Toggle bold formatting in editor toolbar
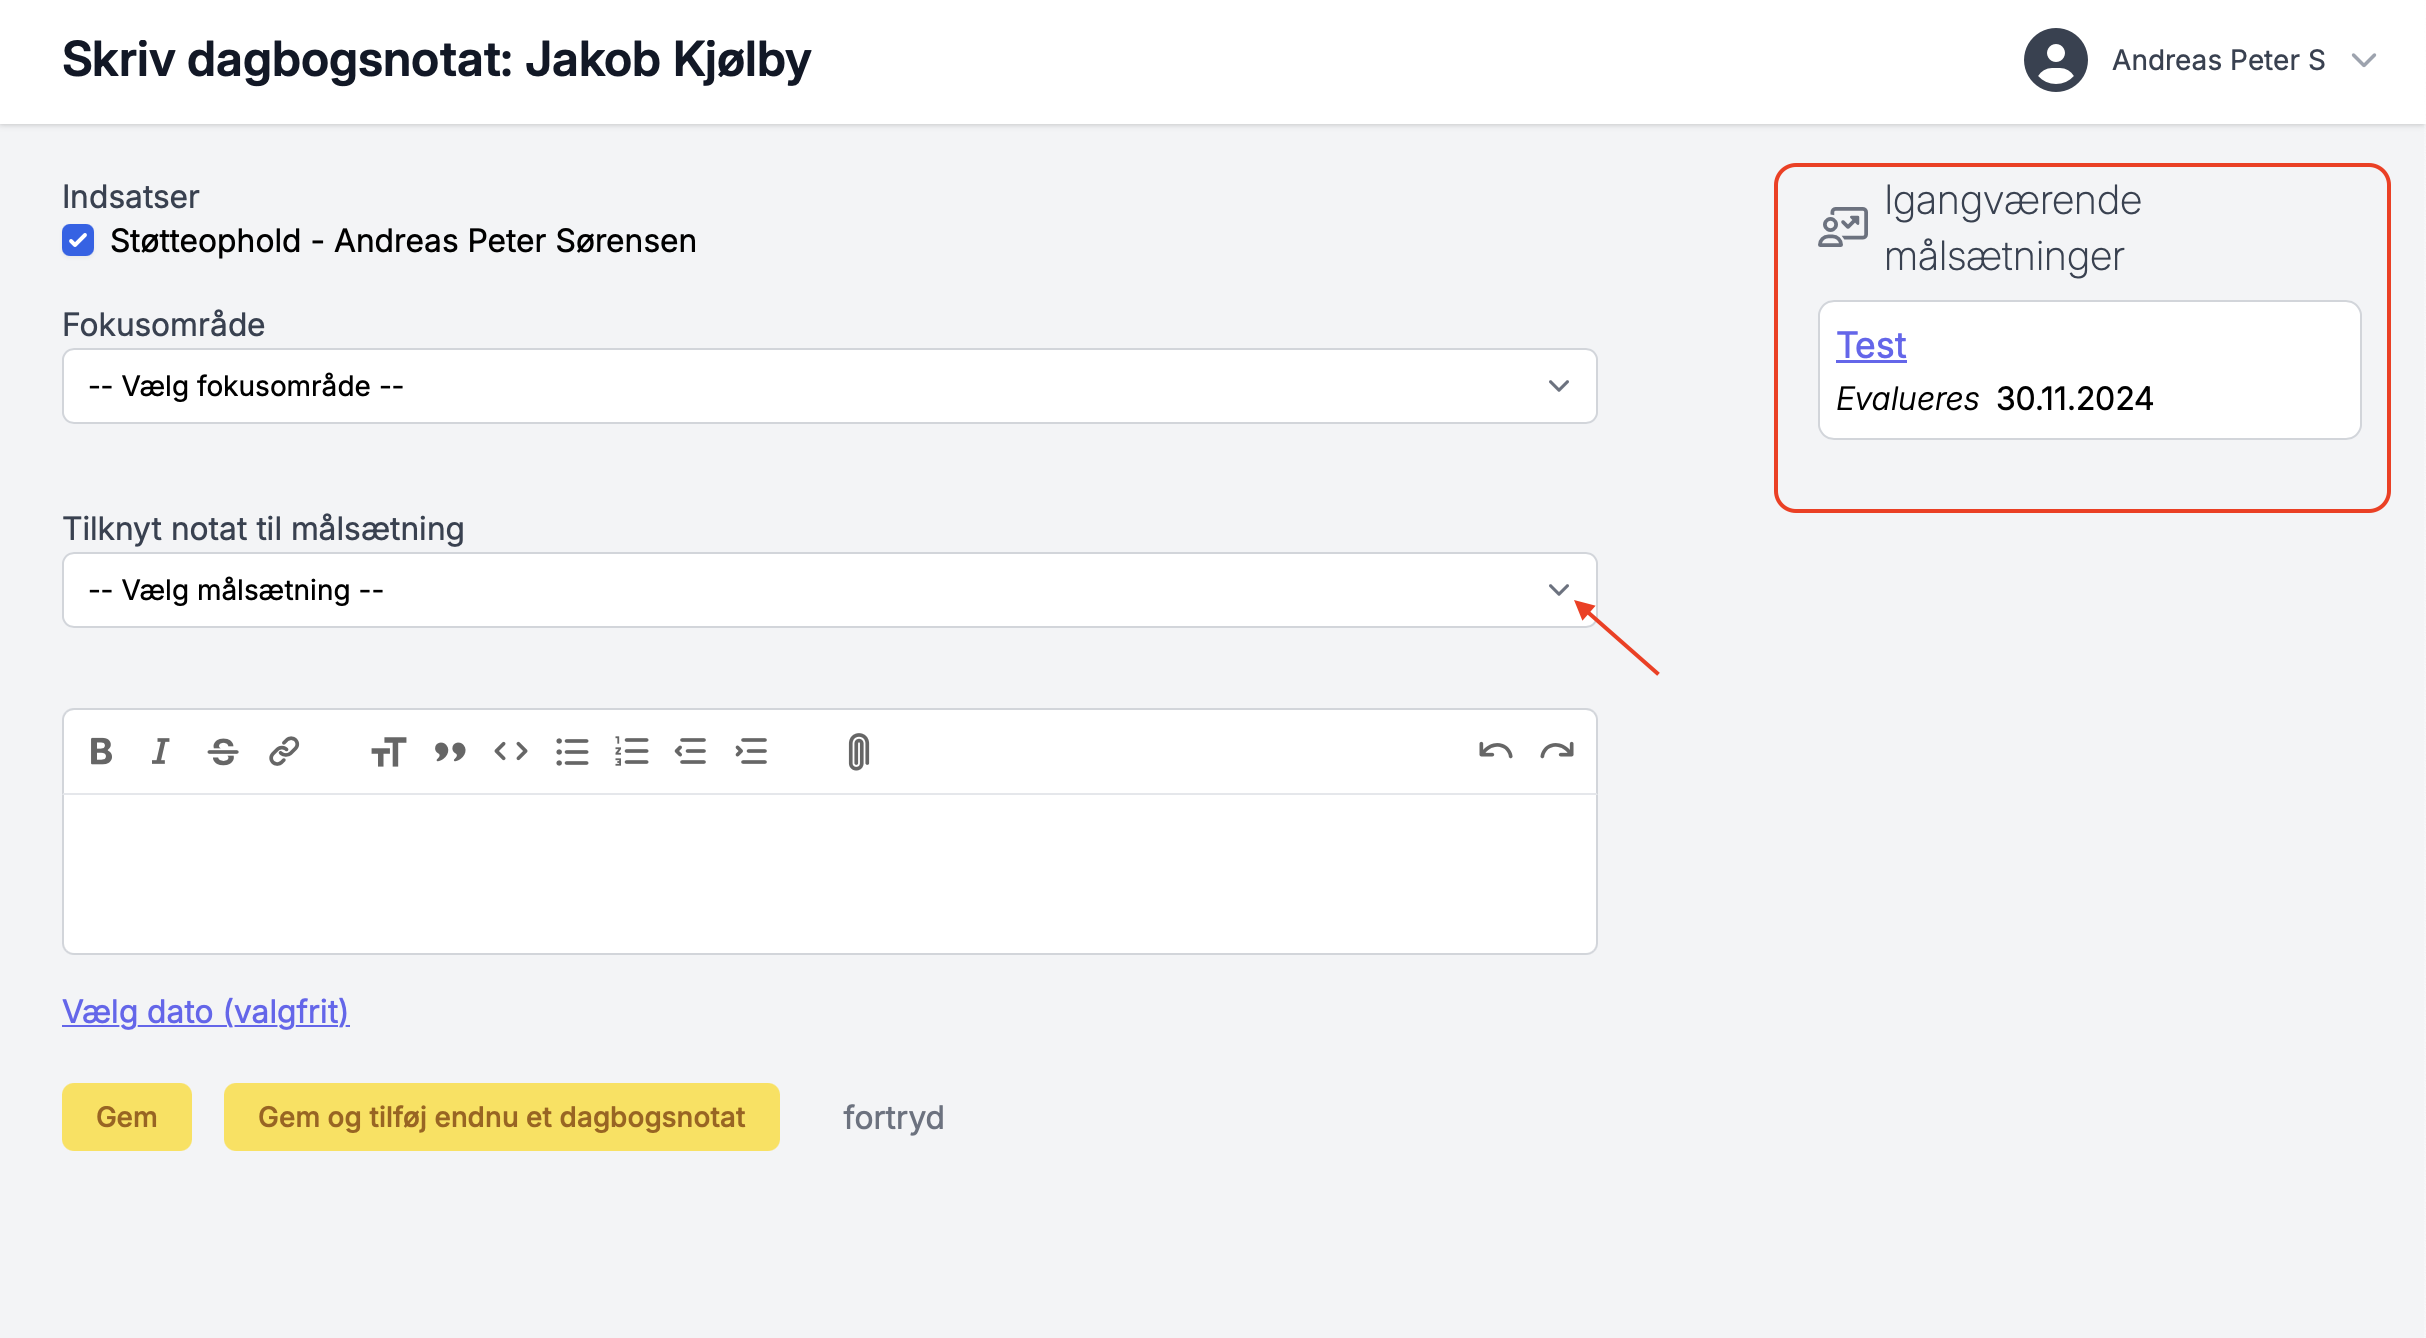Screen dimensions: 2426x1338 (x=101, y=751)
